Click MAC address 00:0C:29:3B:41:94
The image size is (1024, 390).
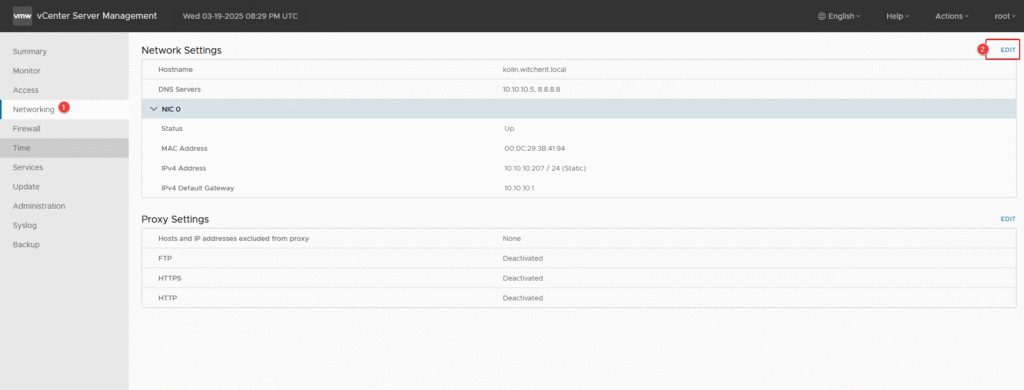[535, 148]
